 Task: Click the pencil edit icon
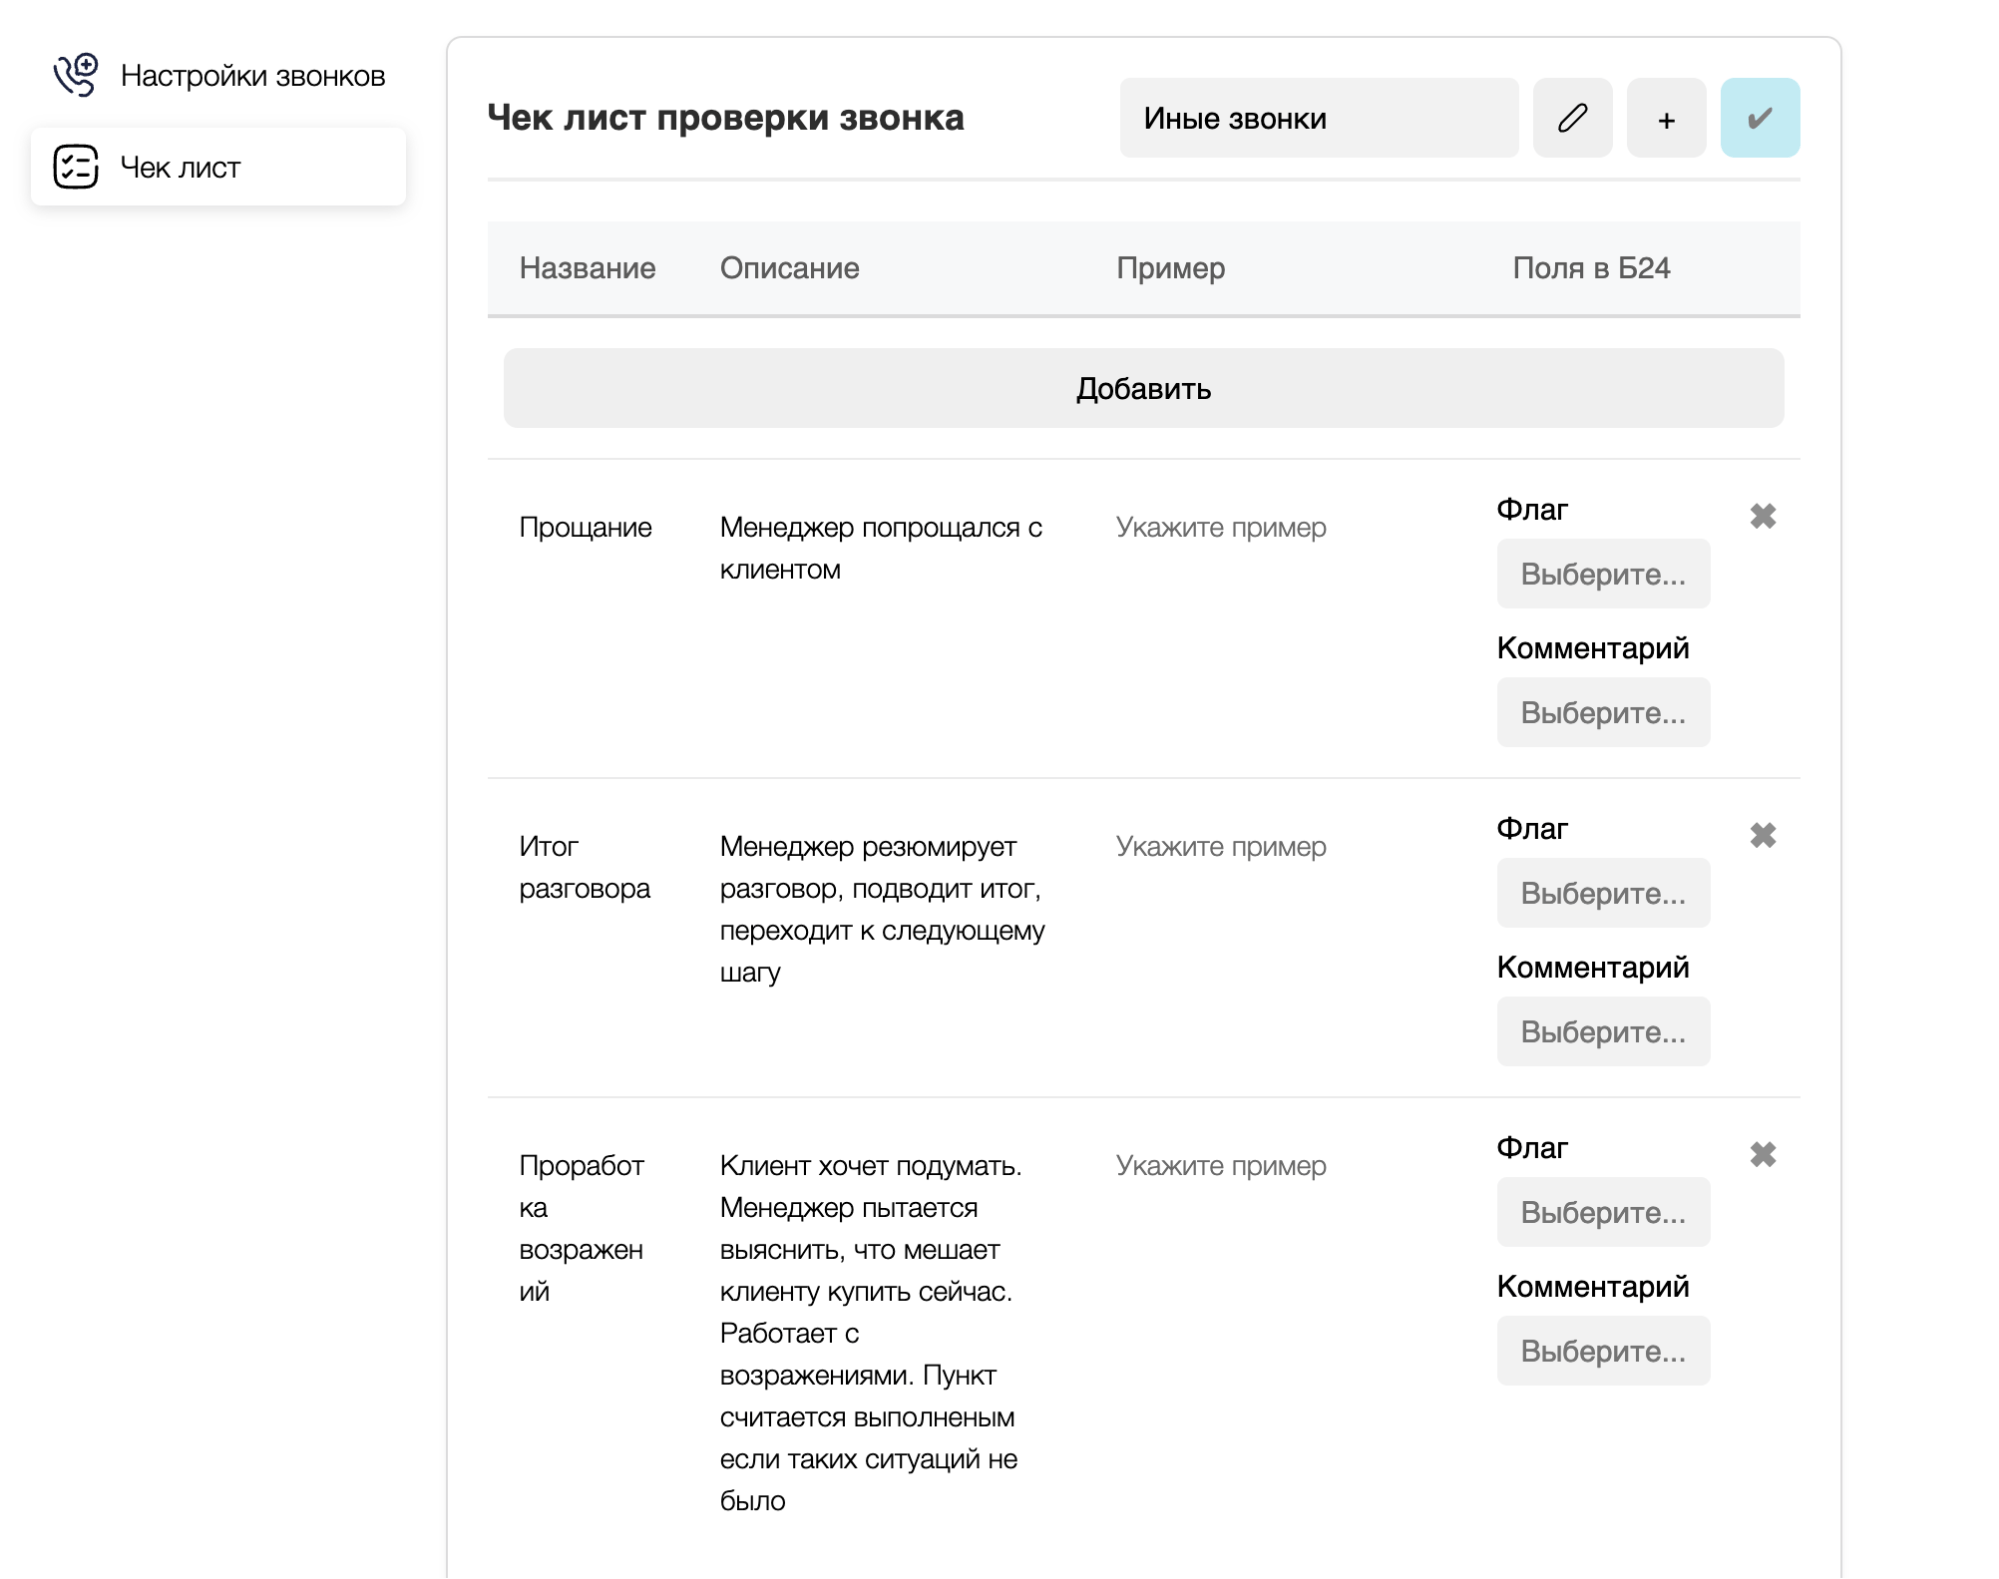click(1572, 118)
